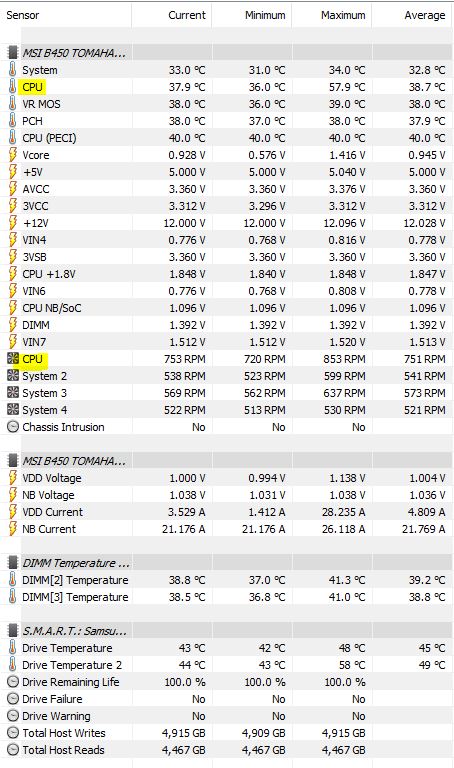Screen dimensions: 454x768
Task: Click the thermometer icon beside System
Action: 13,70
